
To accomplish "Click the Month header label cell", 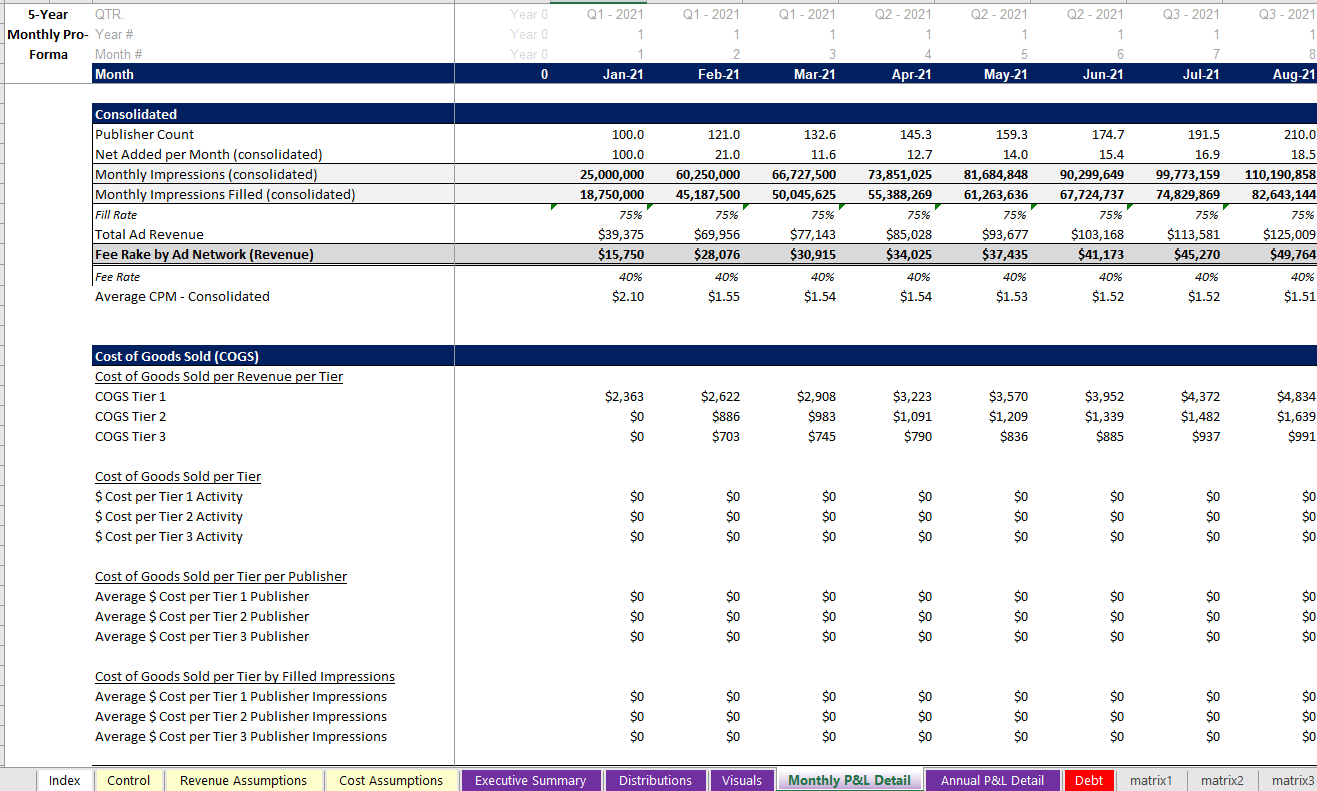I will (x=273, y=74).
